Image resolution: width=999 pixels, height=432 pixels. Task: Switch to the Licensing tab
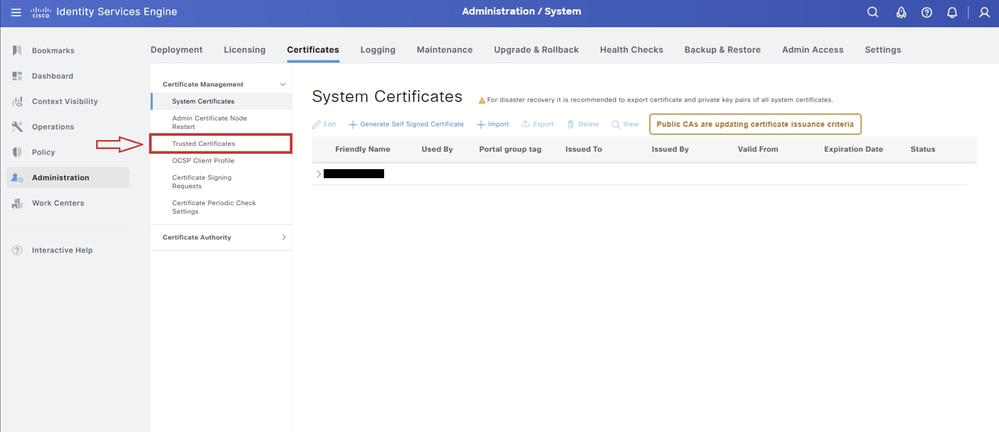(245, 50)
